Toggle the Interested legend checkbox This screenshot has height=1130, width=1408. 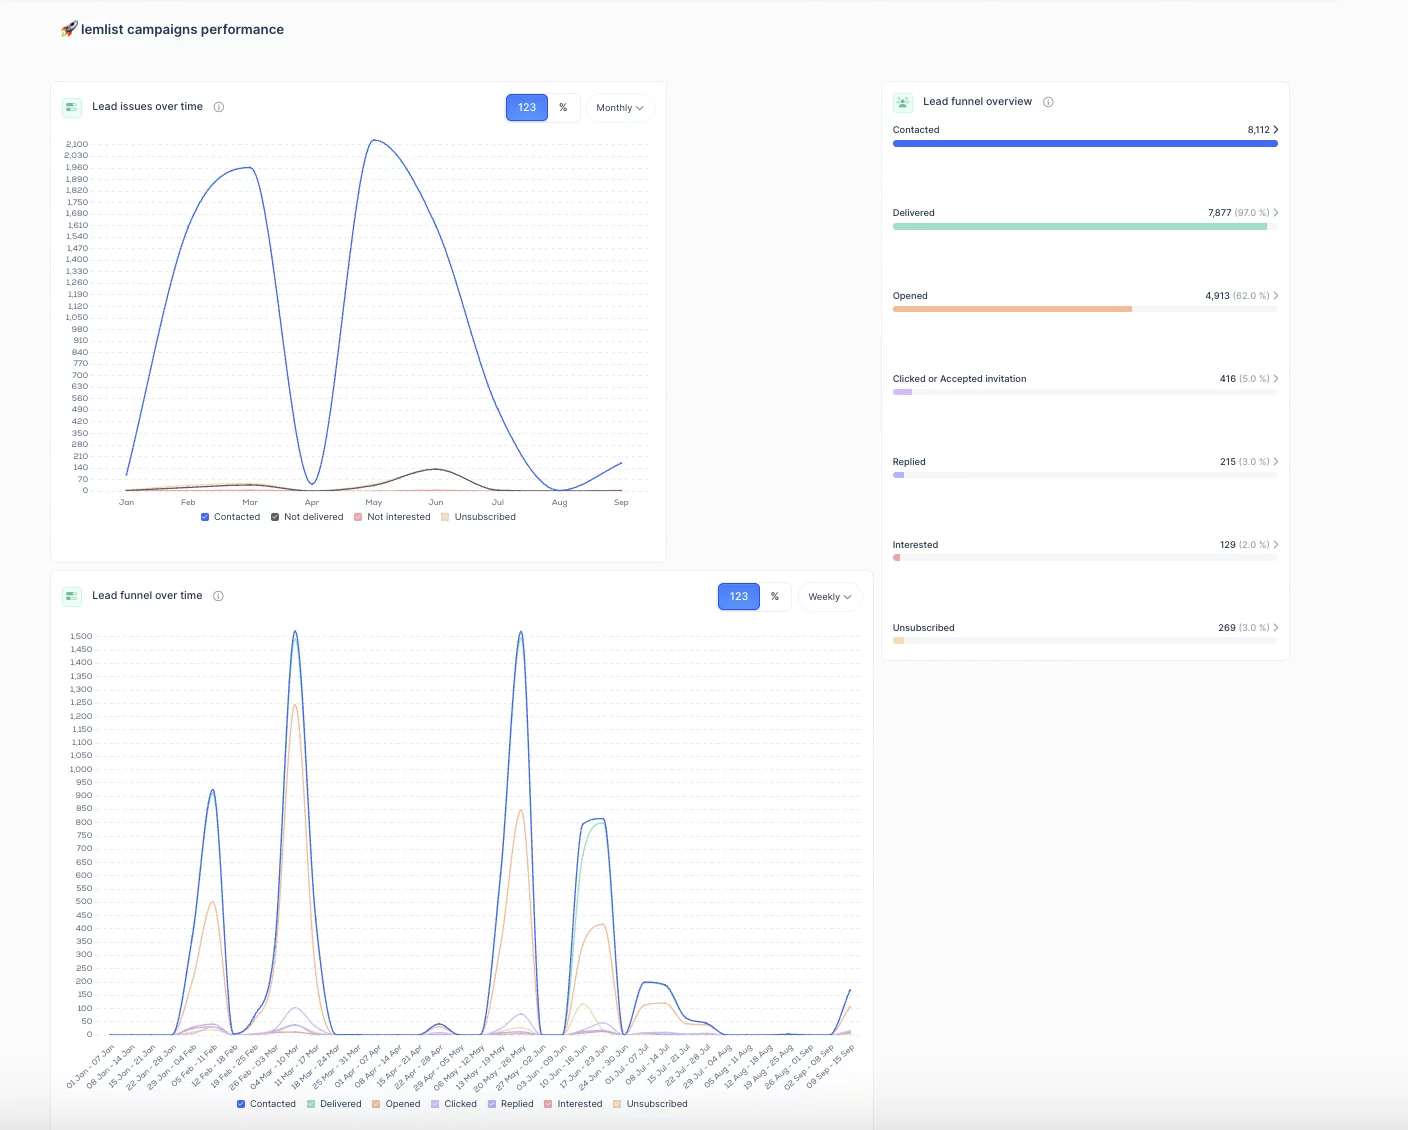click(548, 1104)
